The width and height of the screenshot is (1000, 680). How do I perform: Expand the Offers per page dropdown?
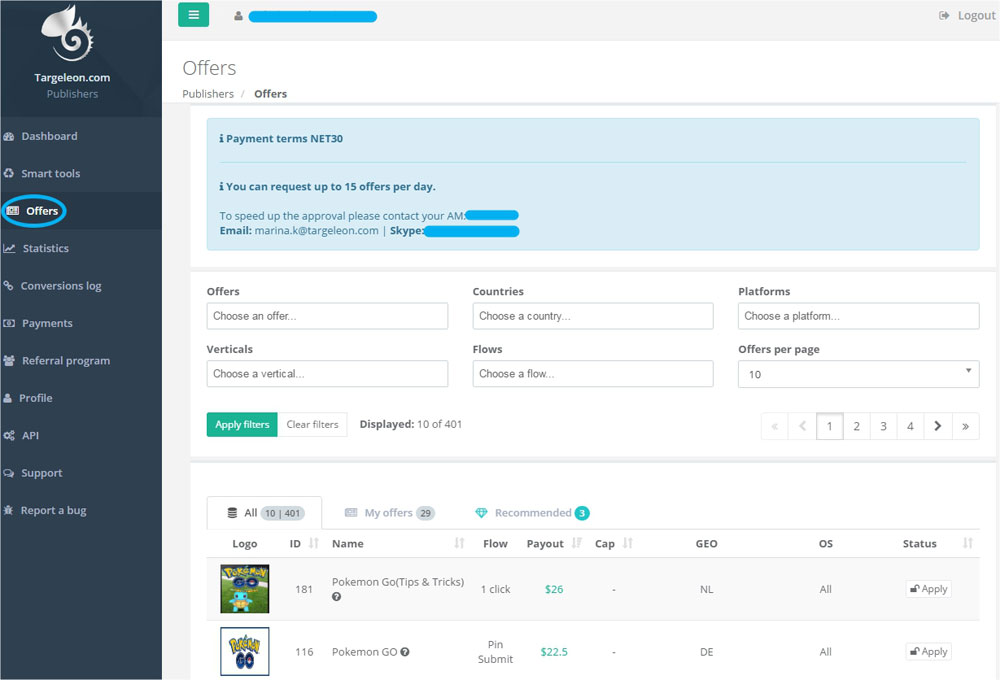point(858,374)
